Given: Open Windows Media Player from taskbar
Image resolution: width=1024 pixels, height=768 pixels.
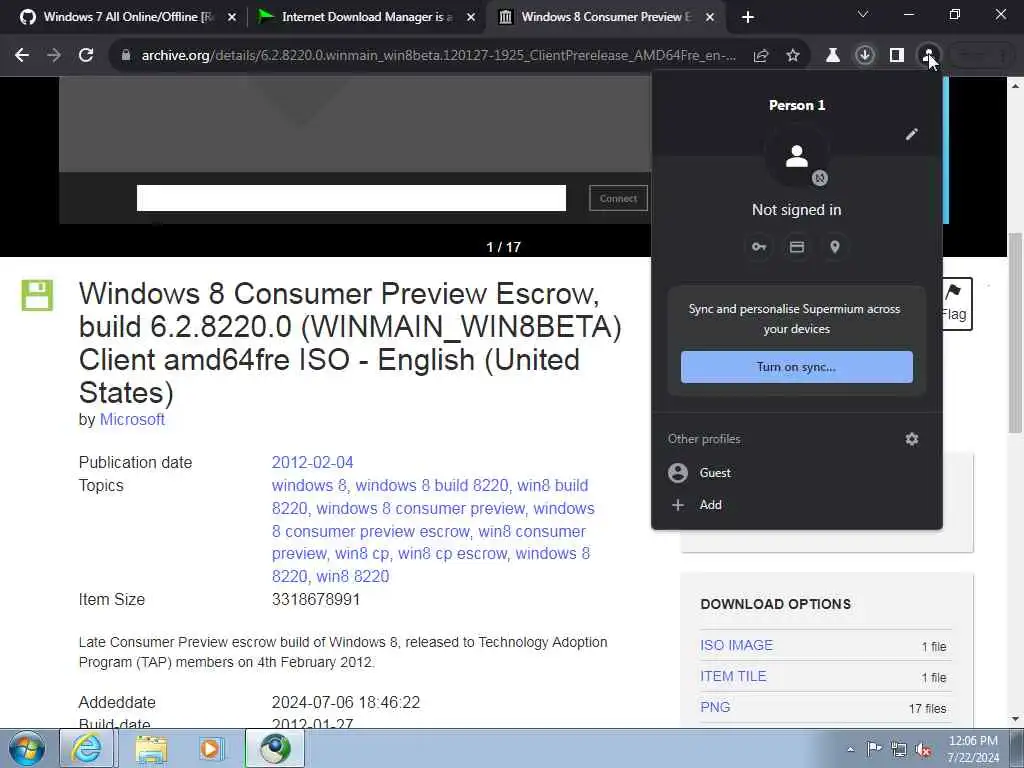Looking at the screenshot, I should [212, 748].
